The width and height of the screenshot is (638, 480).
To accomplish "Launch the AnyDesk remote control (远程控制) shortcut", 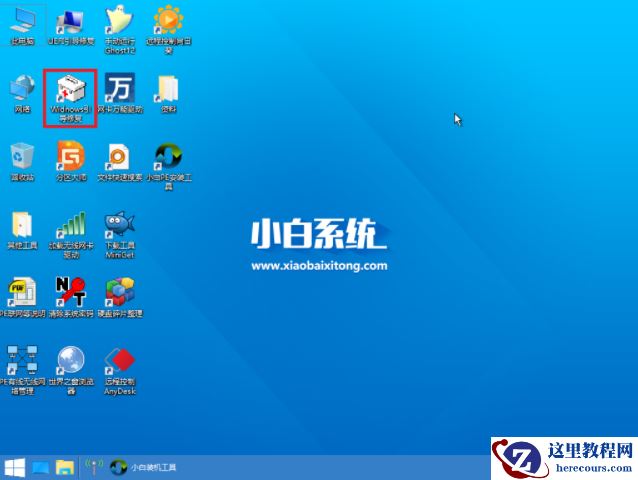I will click(x=120, y=370).
